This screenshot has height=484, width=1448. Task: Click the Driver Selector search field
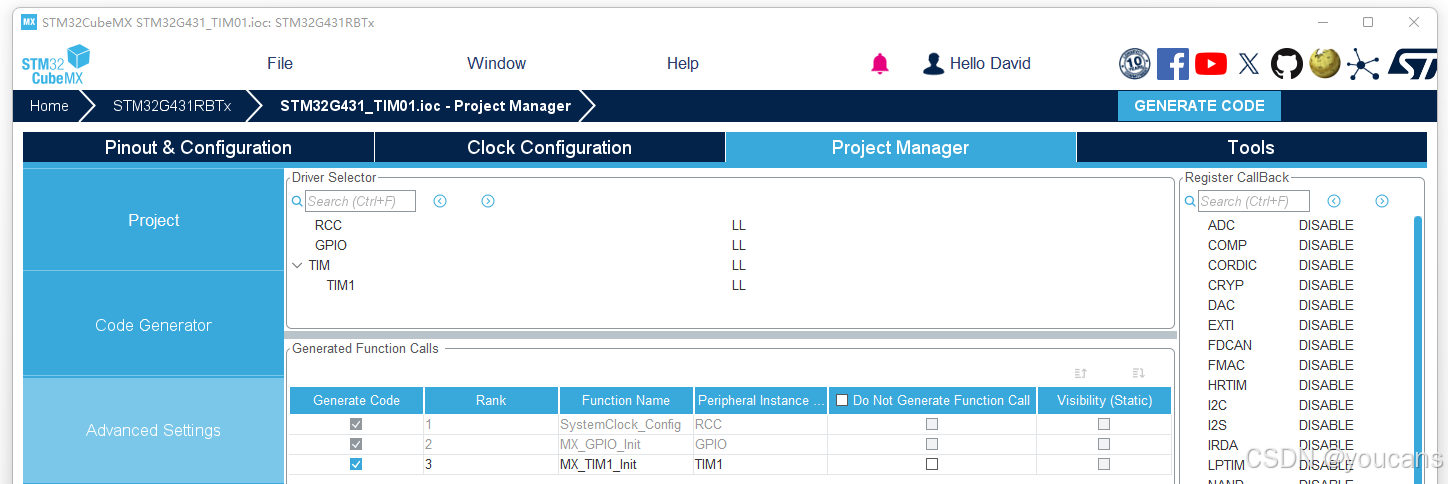coord(360,201)
